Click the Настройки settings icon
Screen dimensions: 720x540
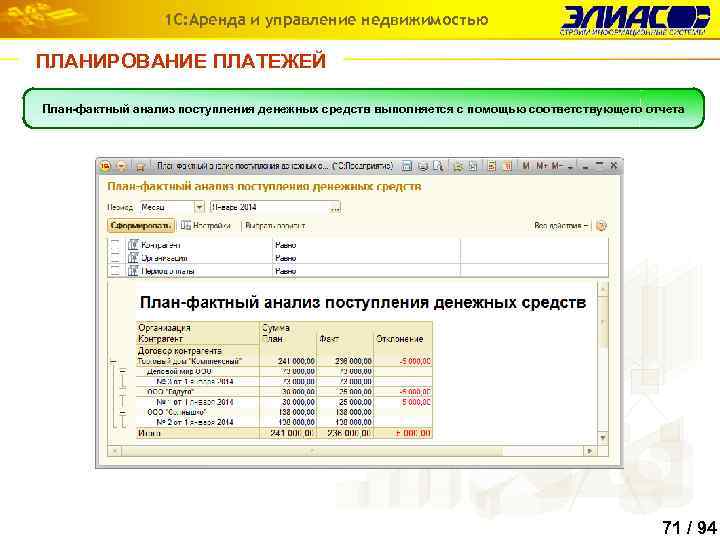pos(186,225)
